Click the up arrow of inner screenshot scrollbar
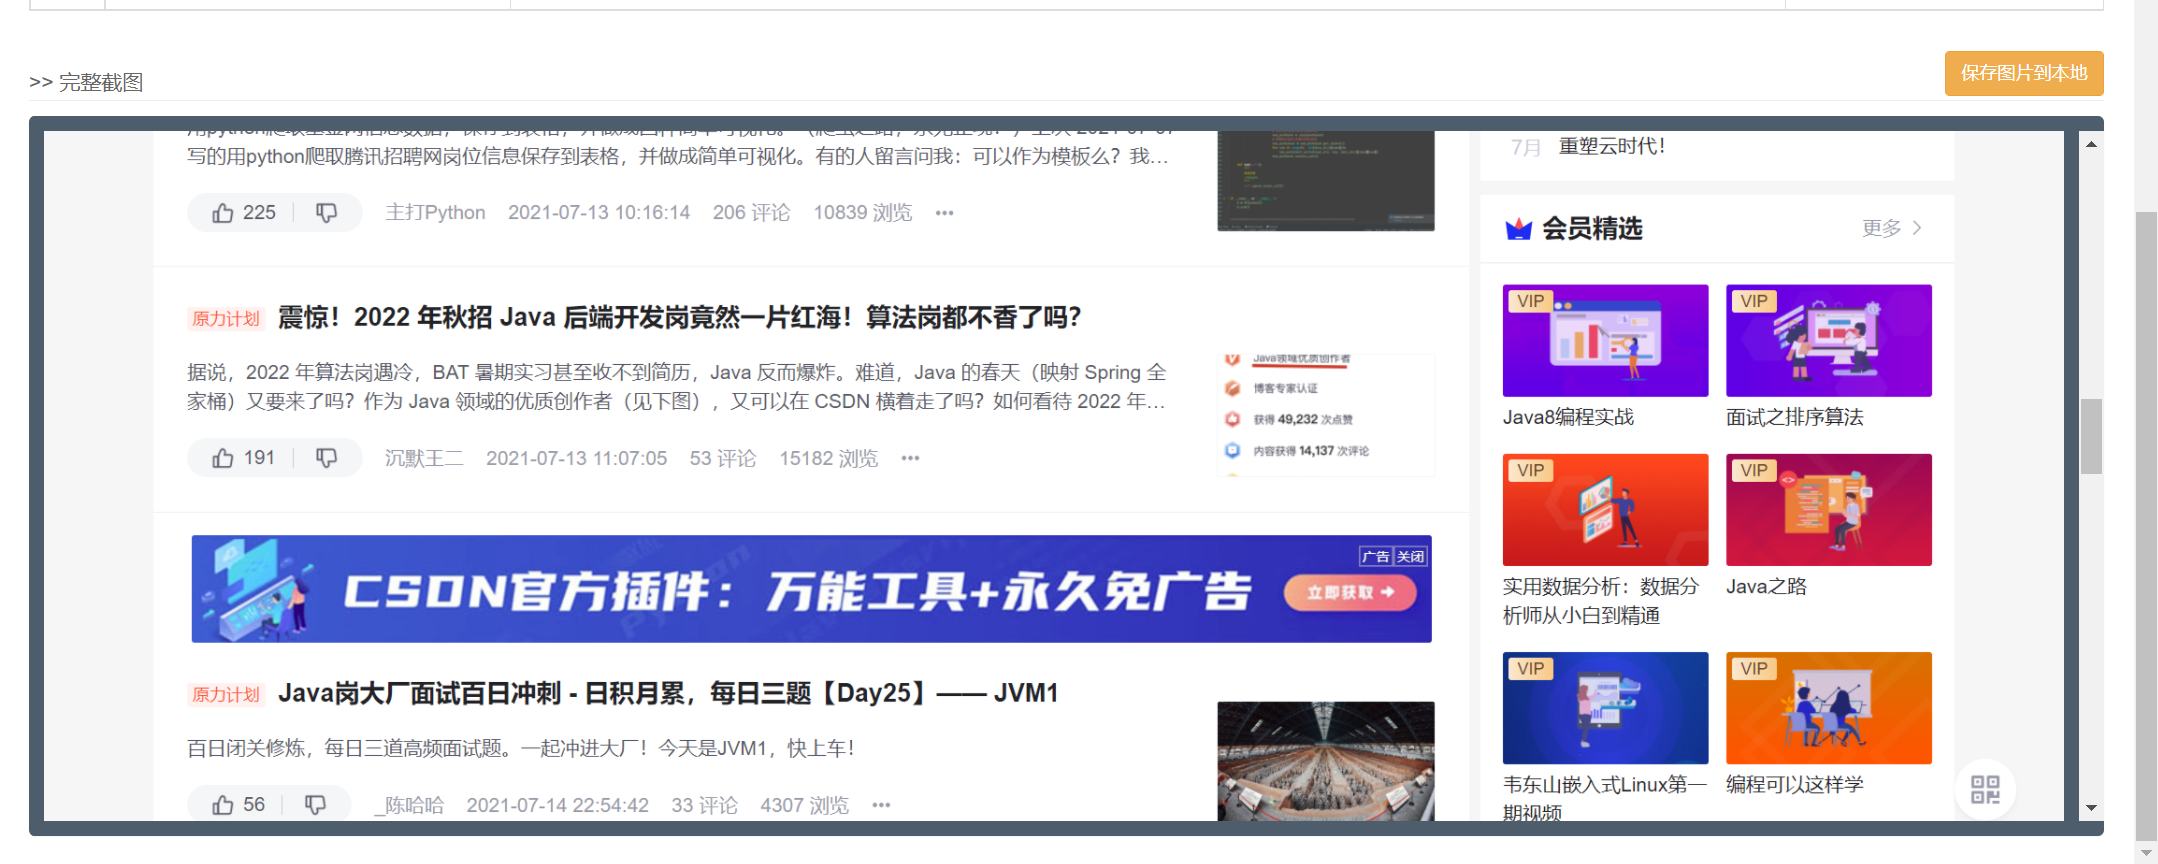The width and height of the screenshot is (2158, 864). point(2091,145)
